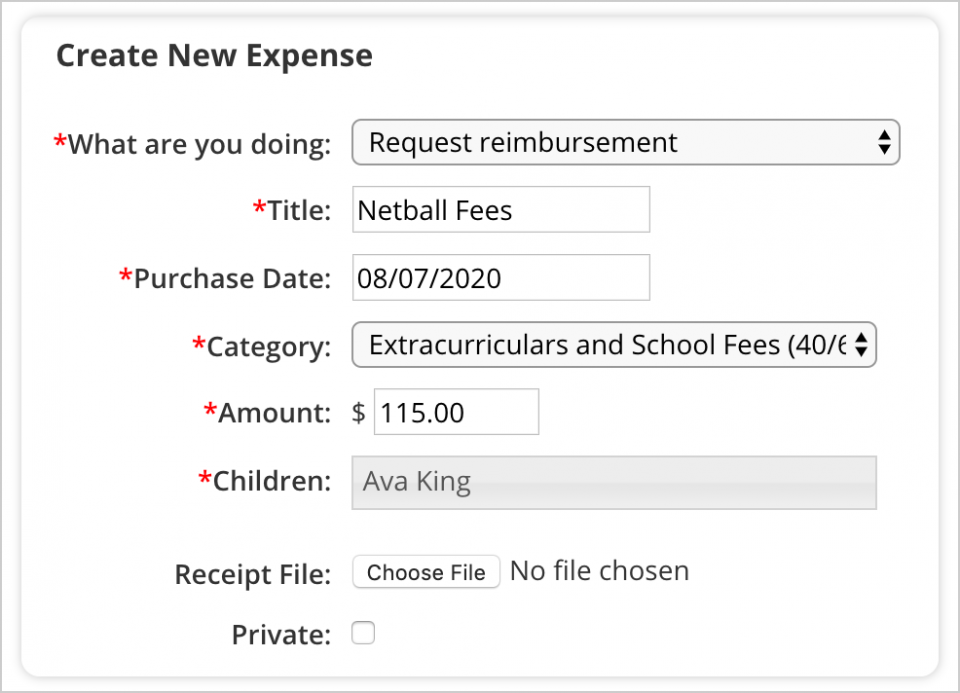Click the Create New Expense heading
Viewport: 960px width, 693px height.
(214, 56)
